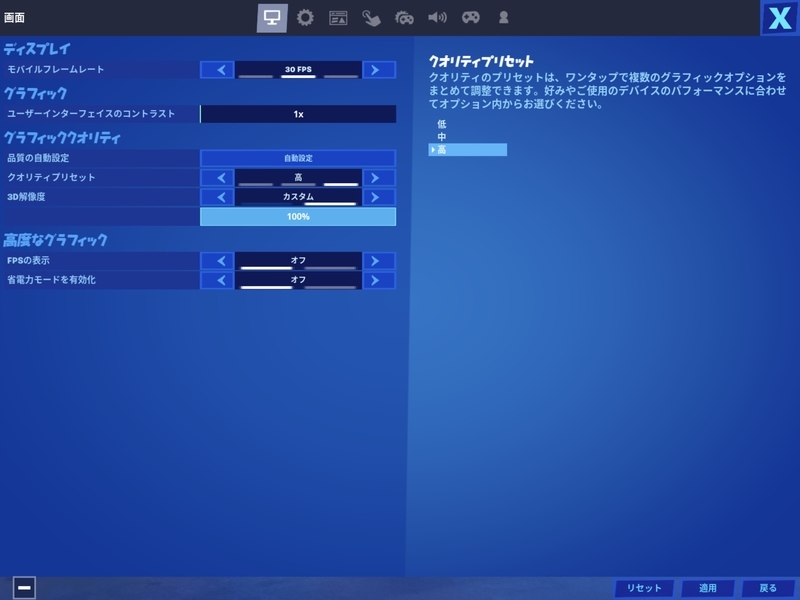Select the 省電力モードを有効化 row label
Screen dimensions: 800x600
pyautogui.click(x=51, y=280)
